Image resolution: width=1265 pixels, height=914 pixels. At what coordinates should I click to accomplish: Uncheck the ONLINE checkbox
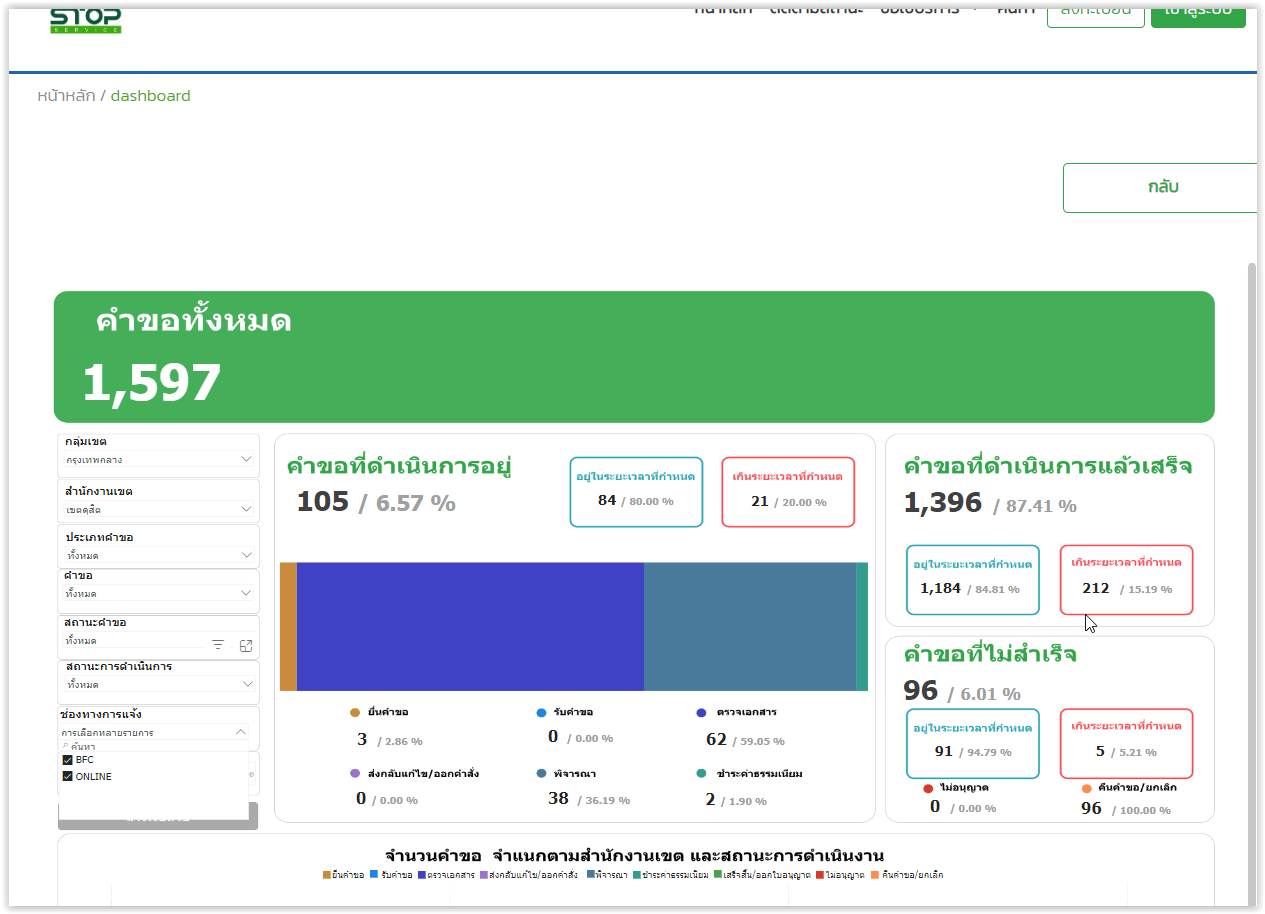pyautogui.click(x=68, y=777)
